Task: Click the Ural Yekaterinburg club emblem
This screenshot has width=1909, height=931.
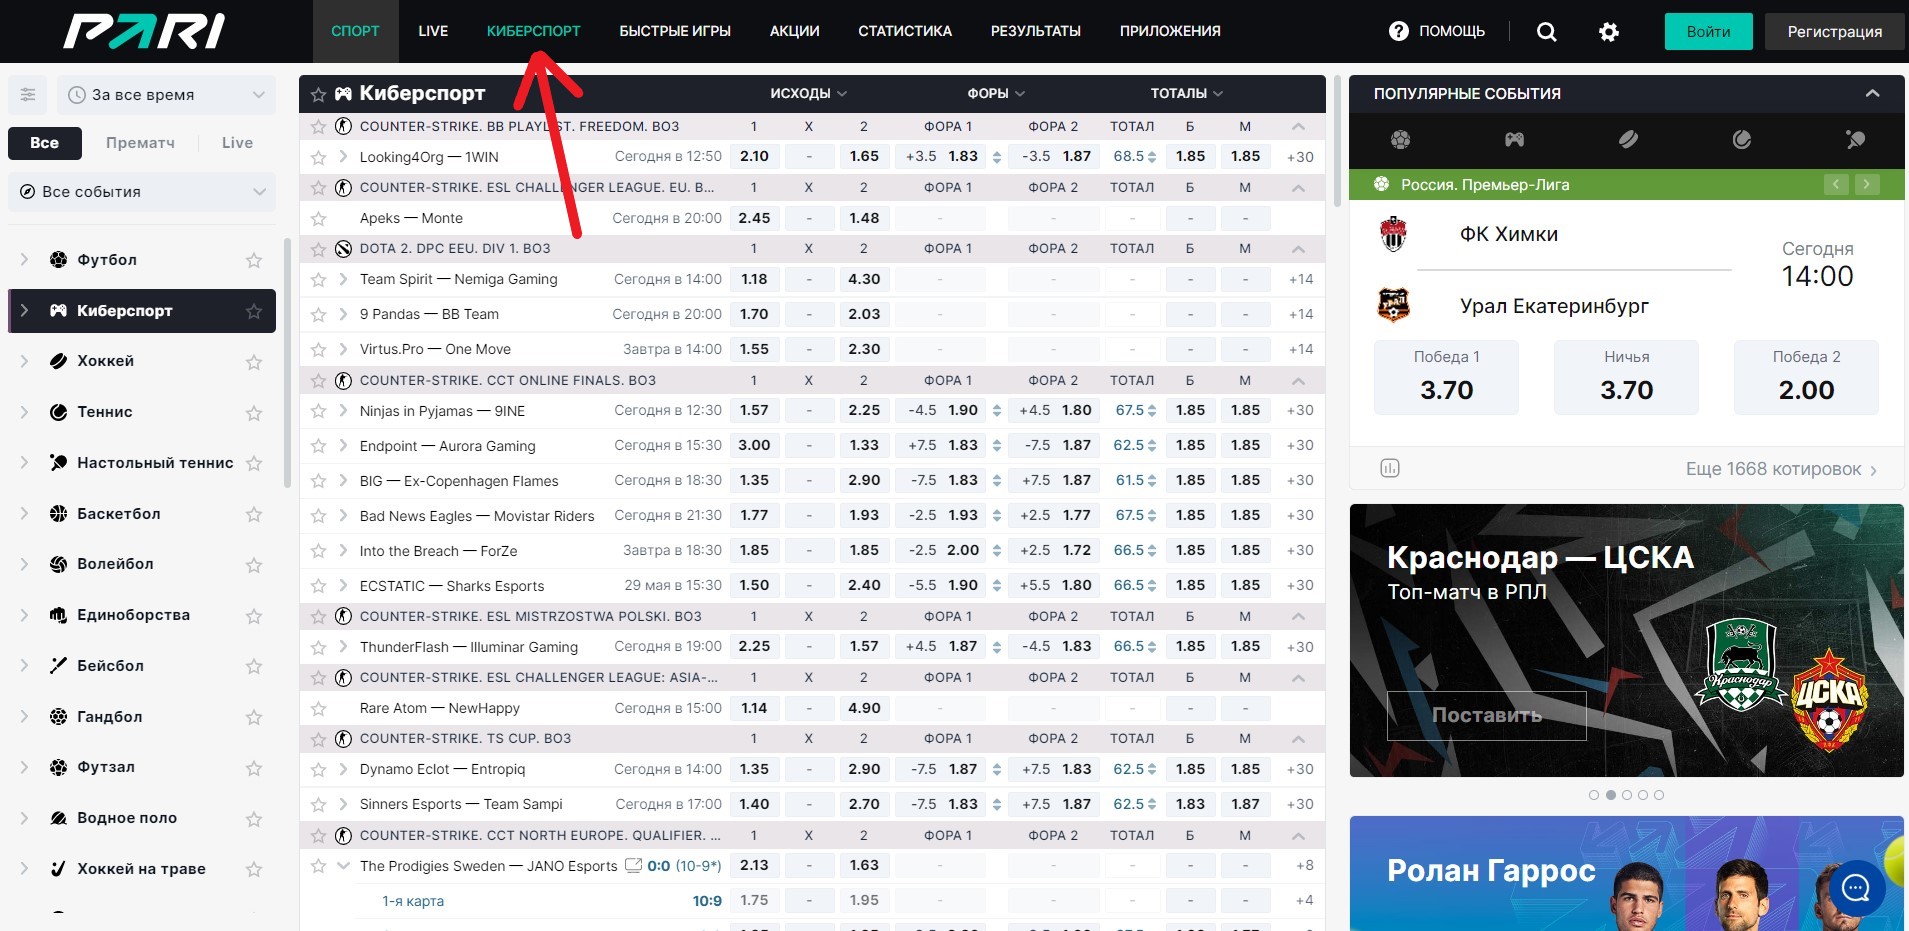Action: [1393, 304]
